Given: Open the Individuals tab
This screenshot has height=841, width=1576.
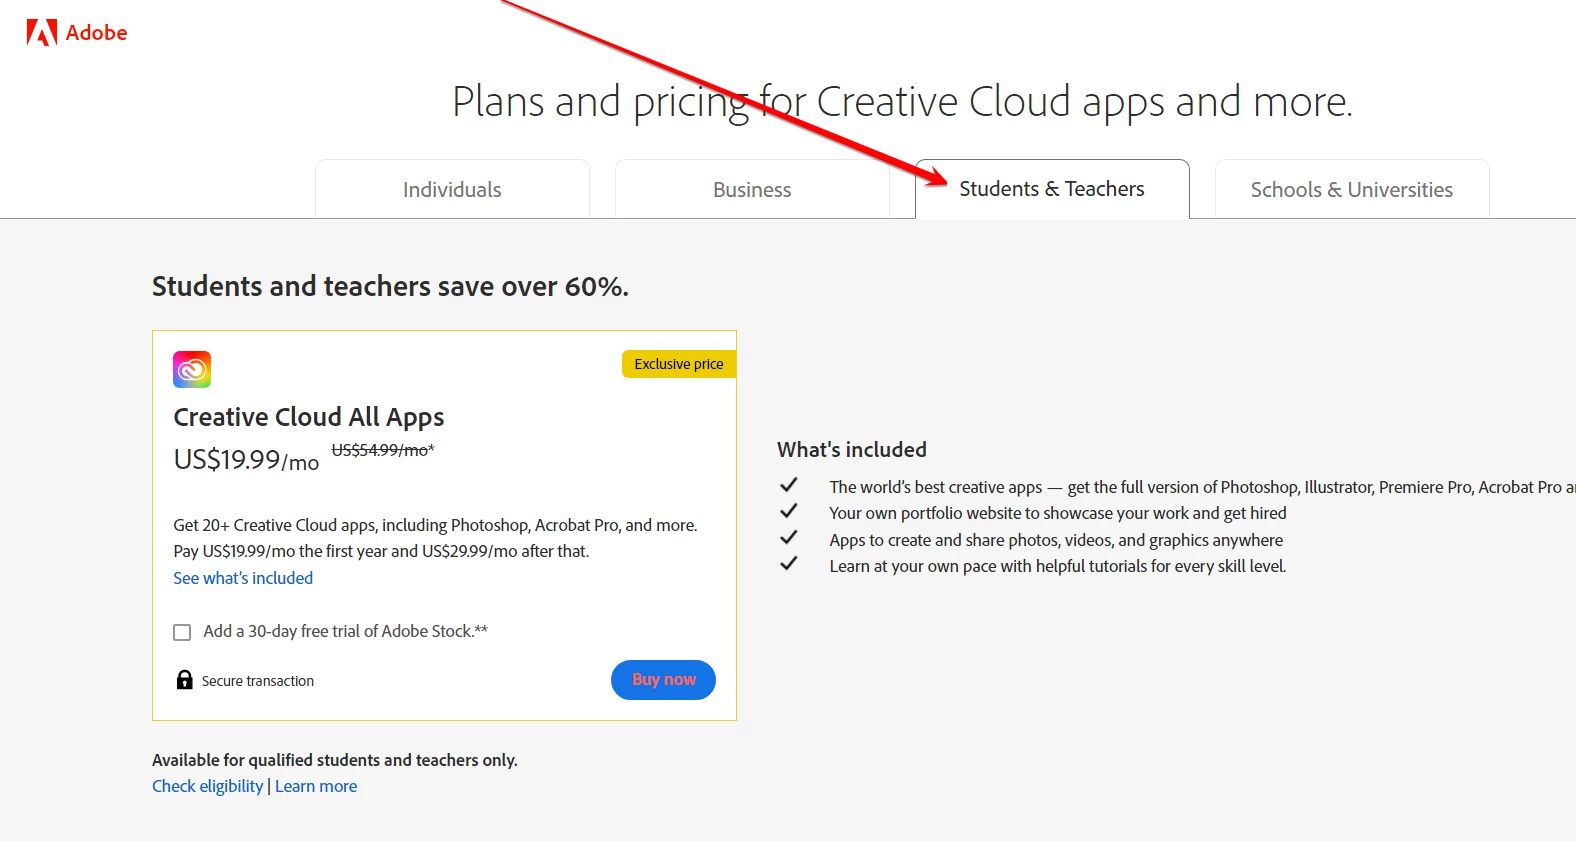Looking at the screenshot, I should coord(452,189).
